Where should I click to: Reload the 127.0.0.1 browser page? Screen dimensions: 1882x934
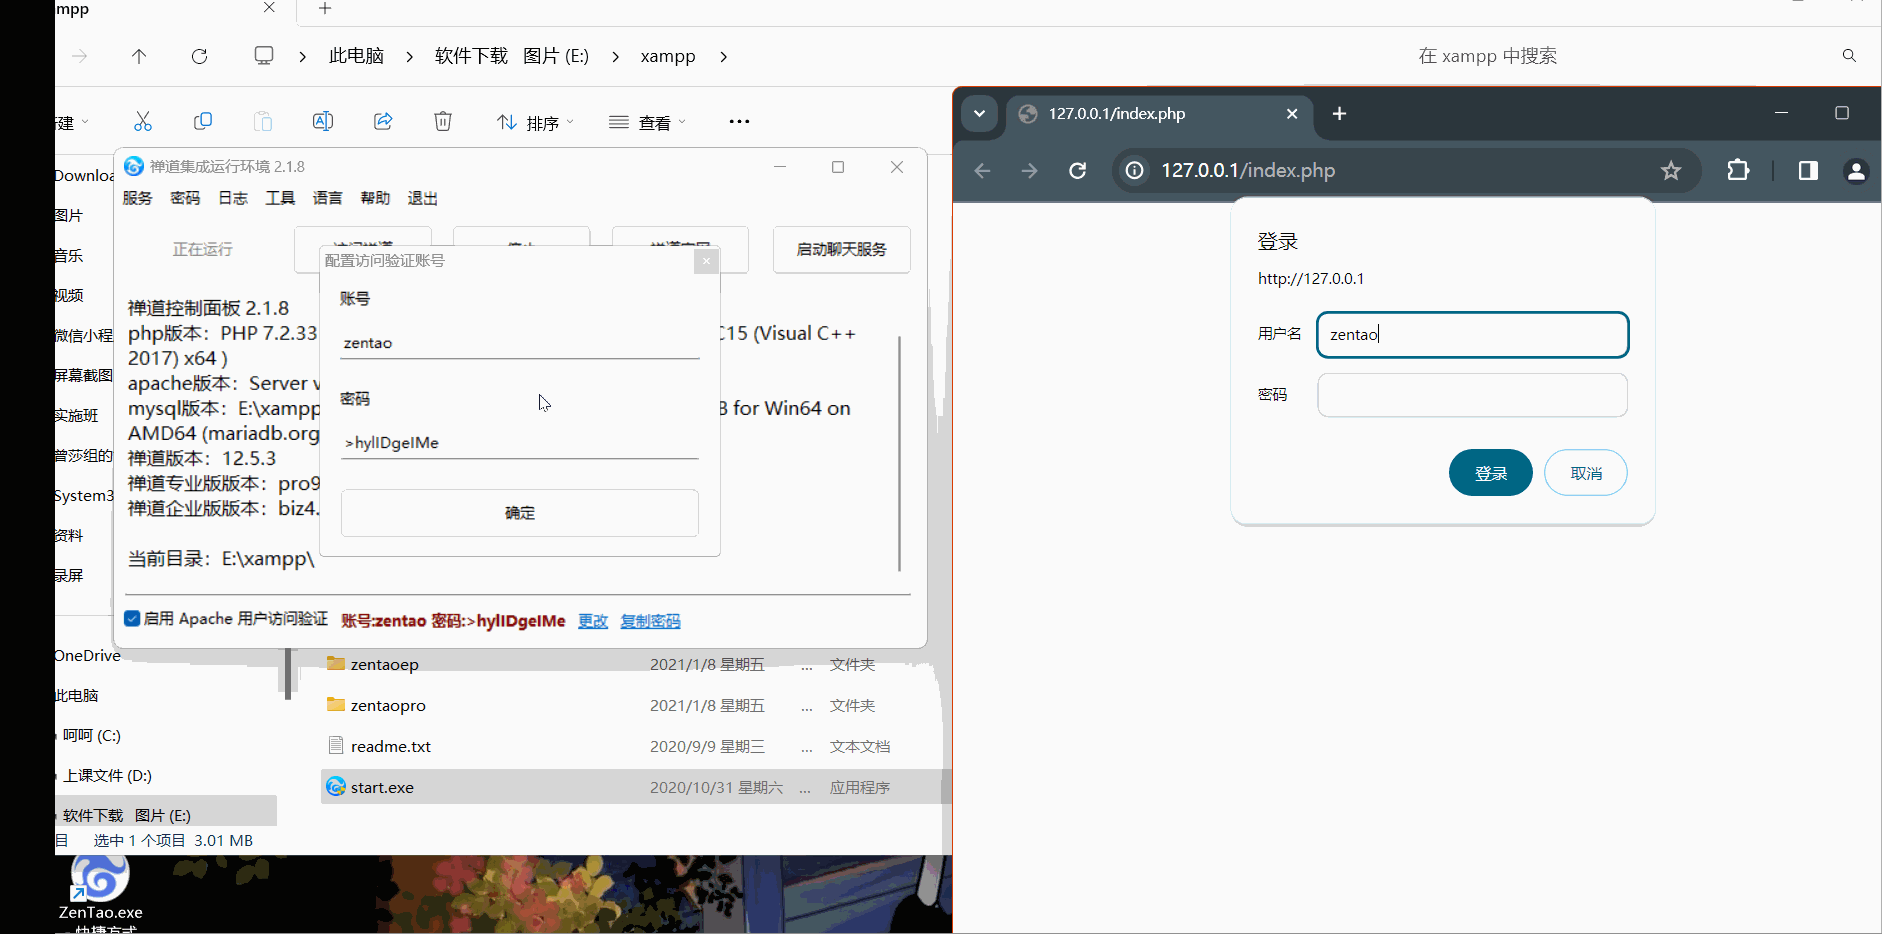[1077, 171]
